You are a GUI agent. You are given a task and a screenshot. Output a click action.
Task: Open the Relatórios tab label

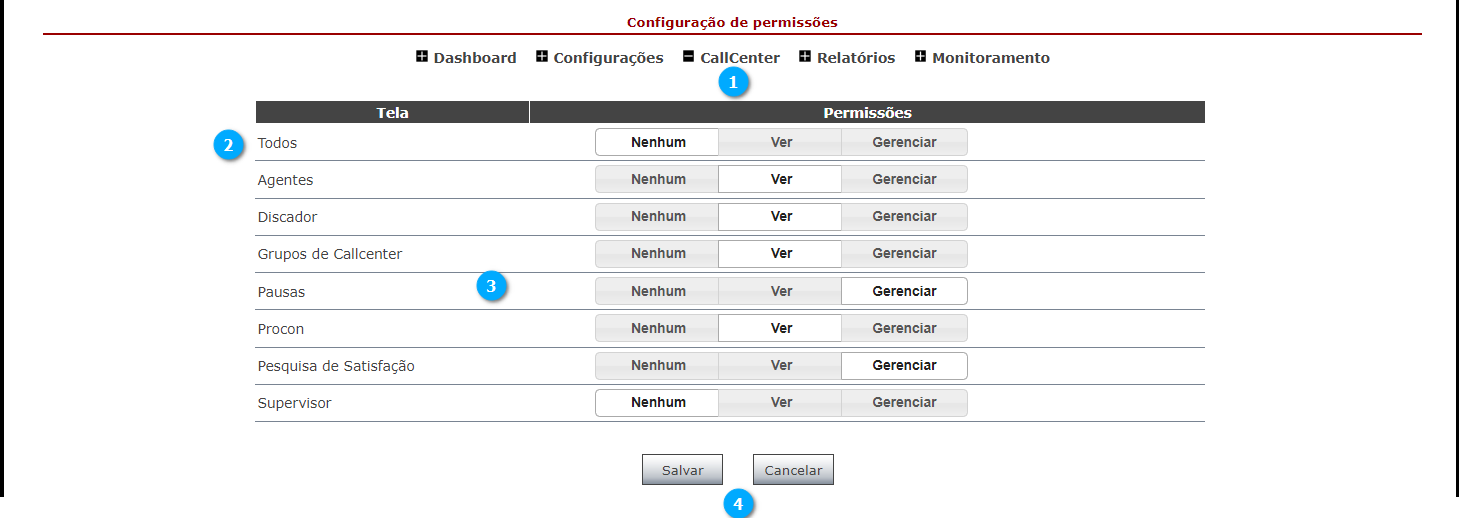tap(856, 58)
